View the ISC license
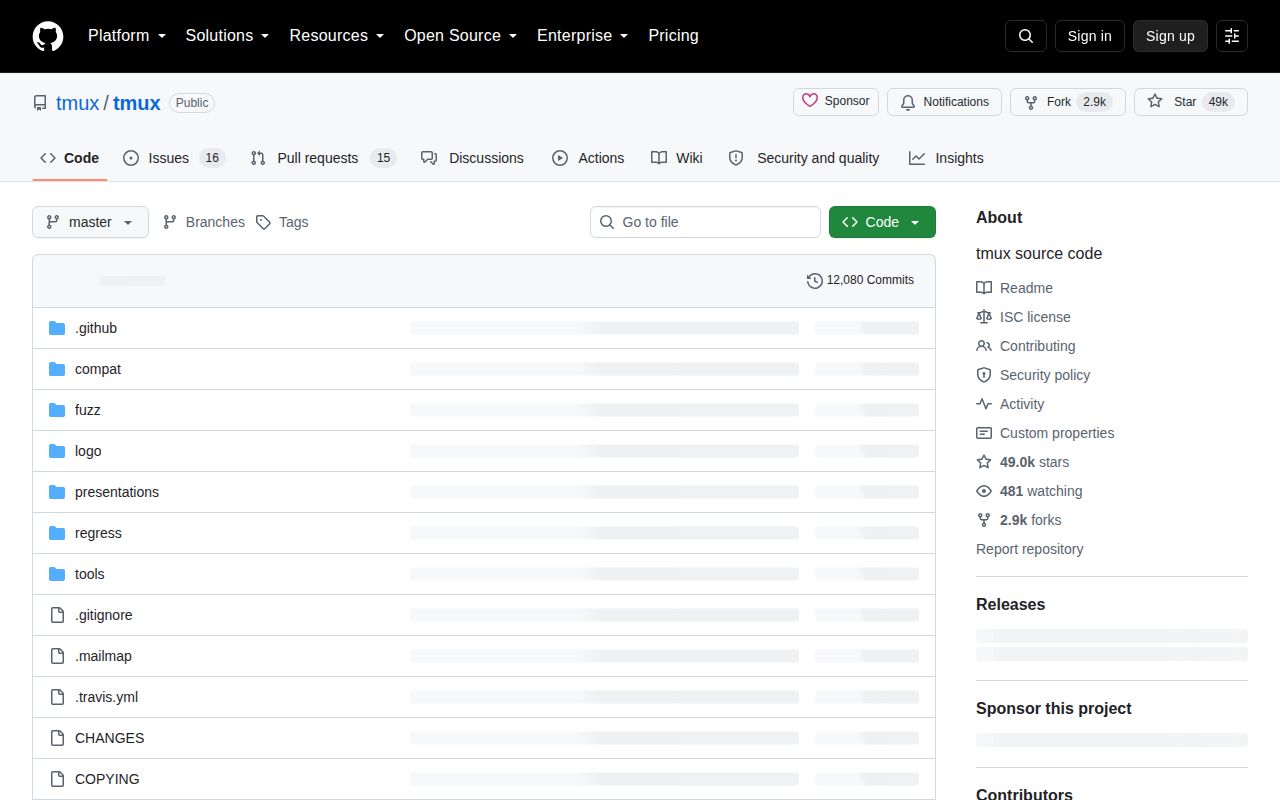This screenshot has height=800, width=1280. coord(1023,317)
